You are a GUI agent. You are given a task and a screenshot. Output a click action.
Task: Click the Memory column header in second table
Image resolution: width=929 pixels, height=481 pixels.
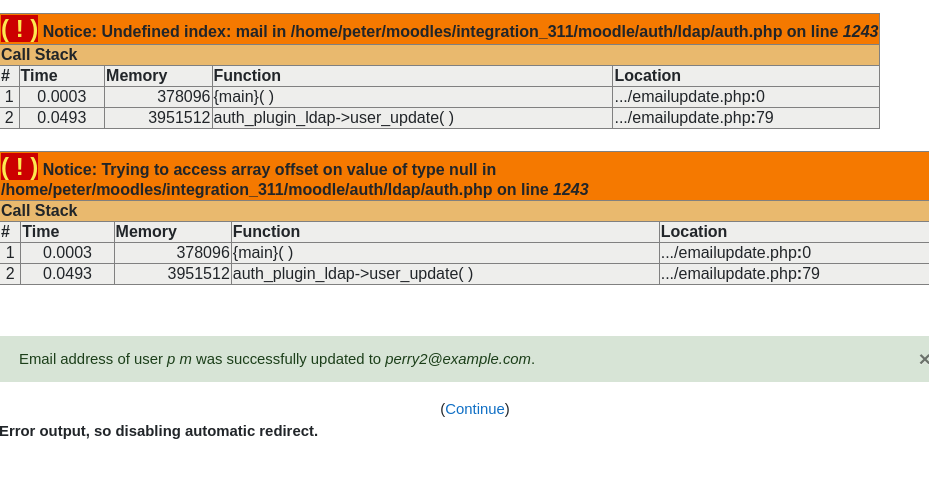point(146,232)
